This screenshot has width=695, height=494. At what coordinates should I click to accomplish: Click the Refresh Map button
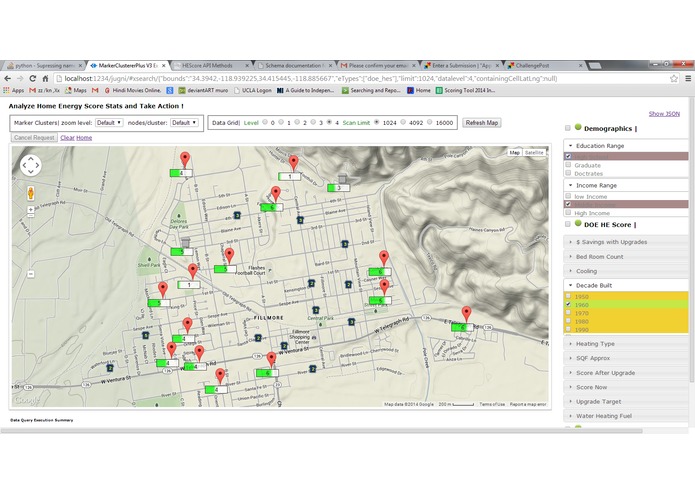[x=482, y=123]
